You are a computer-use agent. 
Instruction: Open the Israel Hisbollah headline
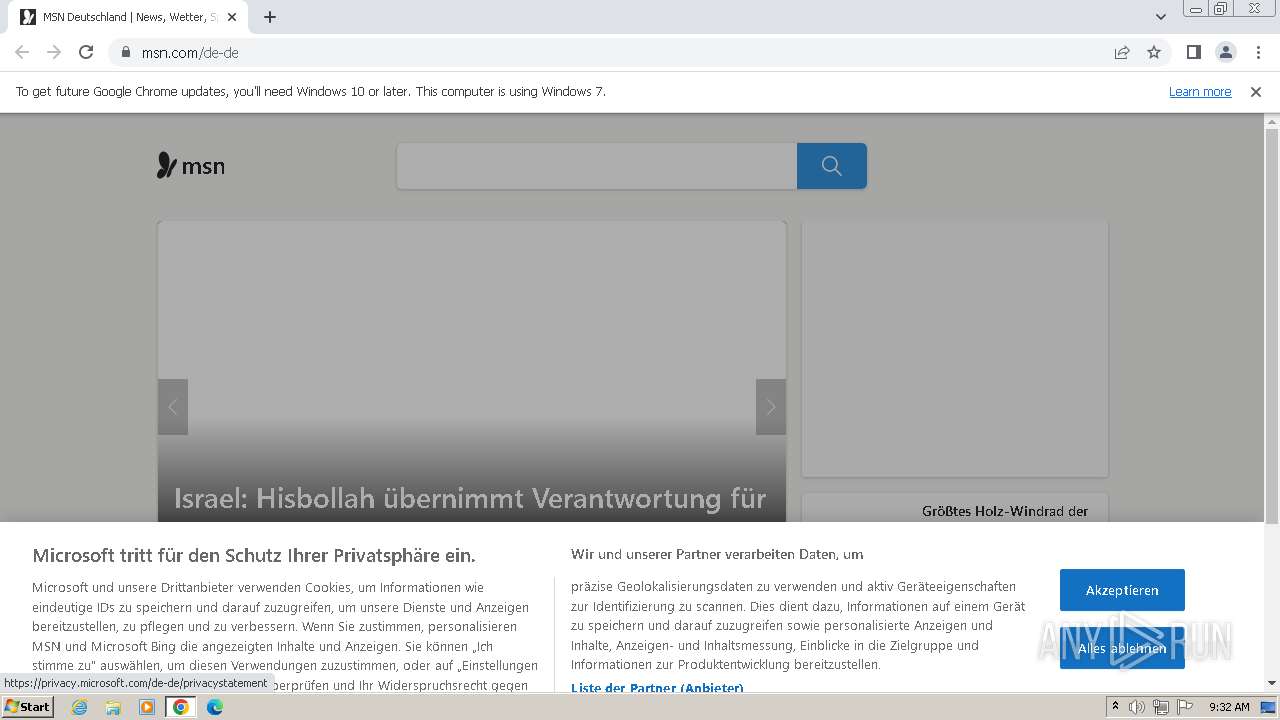coord(470,498)
